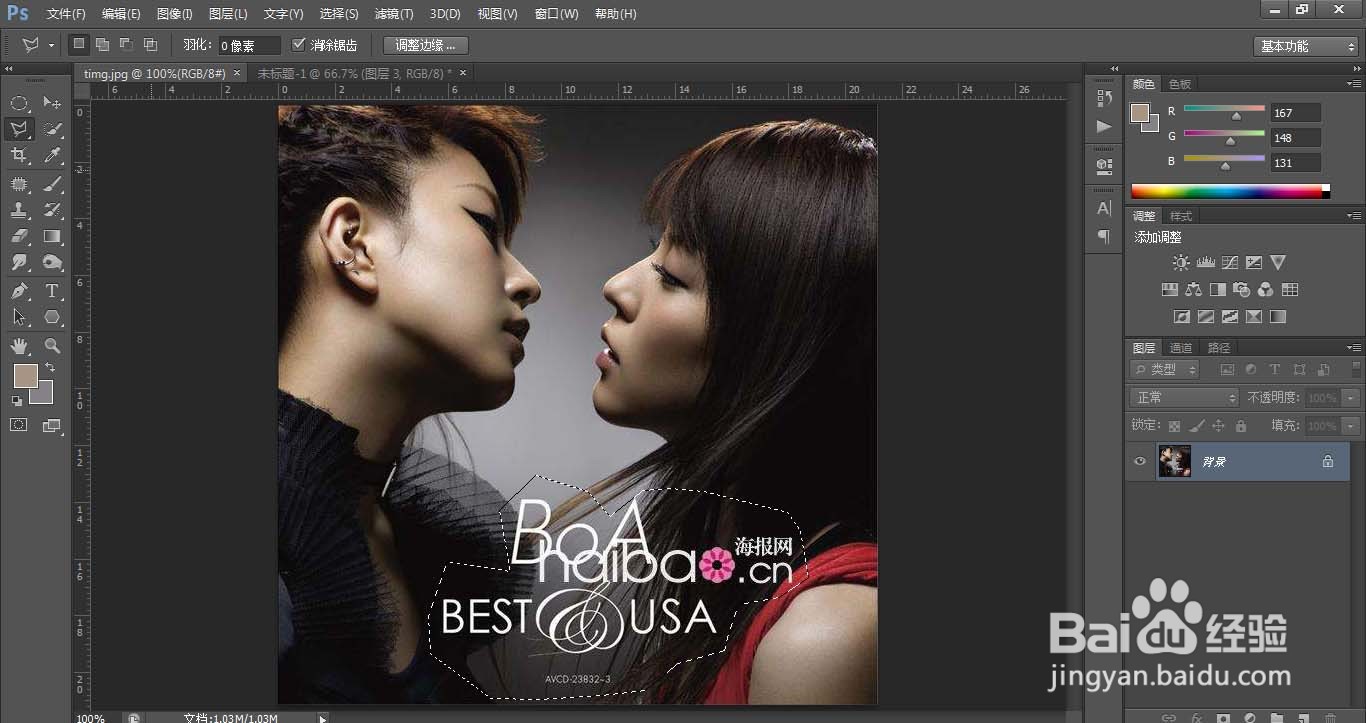The height and width of the screenshot is (723, 1366).
Task: Open the 基本功能 workspace dropdown
Action: tap(1306, 46)
